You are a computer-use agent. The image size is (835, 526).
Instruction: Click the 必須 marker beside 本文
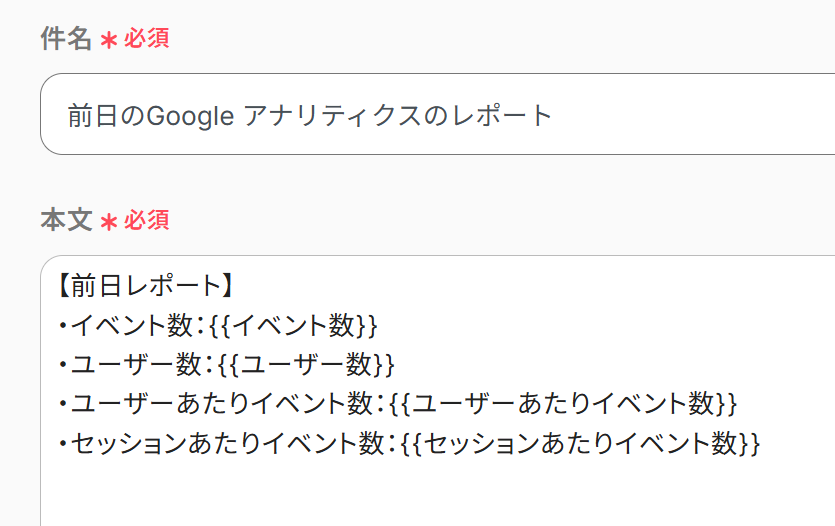click(x=146, y=220)
